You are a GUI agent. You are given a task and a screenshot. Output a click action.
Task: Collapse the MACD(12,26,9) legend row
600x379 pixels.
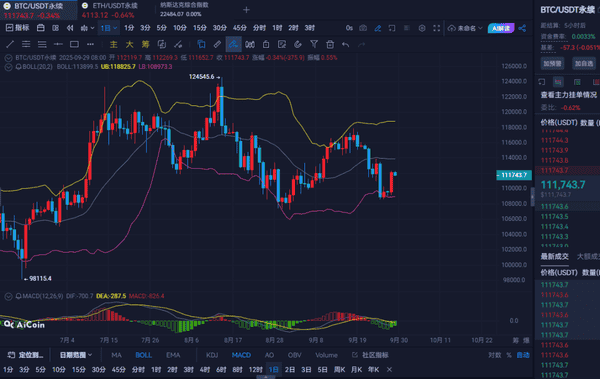pyautogui.click(x=8, y=296)
